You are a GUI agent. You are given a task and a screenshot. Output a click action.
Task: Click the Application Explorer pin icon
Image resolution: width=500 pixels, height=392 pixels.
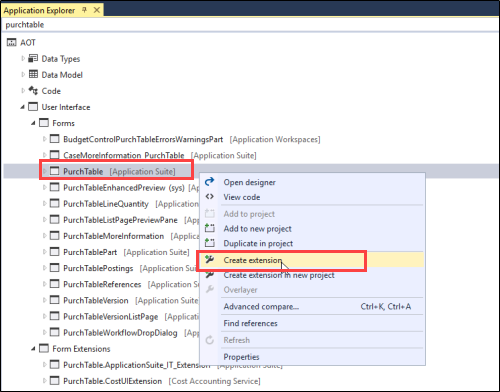(84, 10)
